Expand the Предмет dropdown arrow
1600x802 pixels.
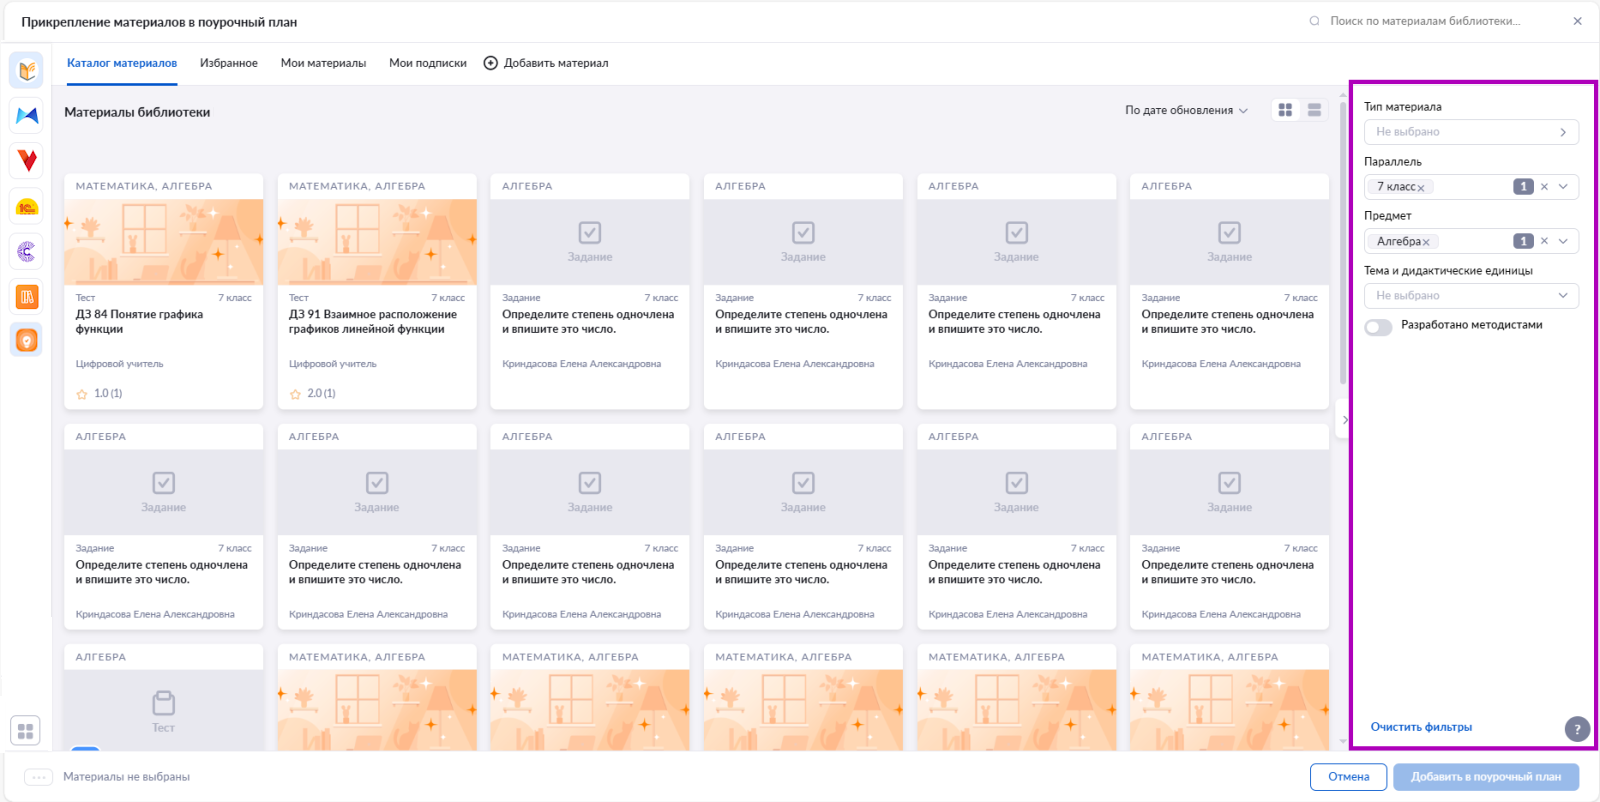tap(1563, 241)
